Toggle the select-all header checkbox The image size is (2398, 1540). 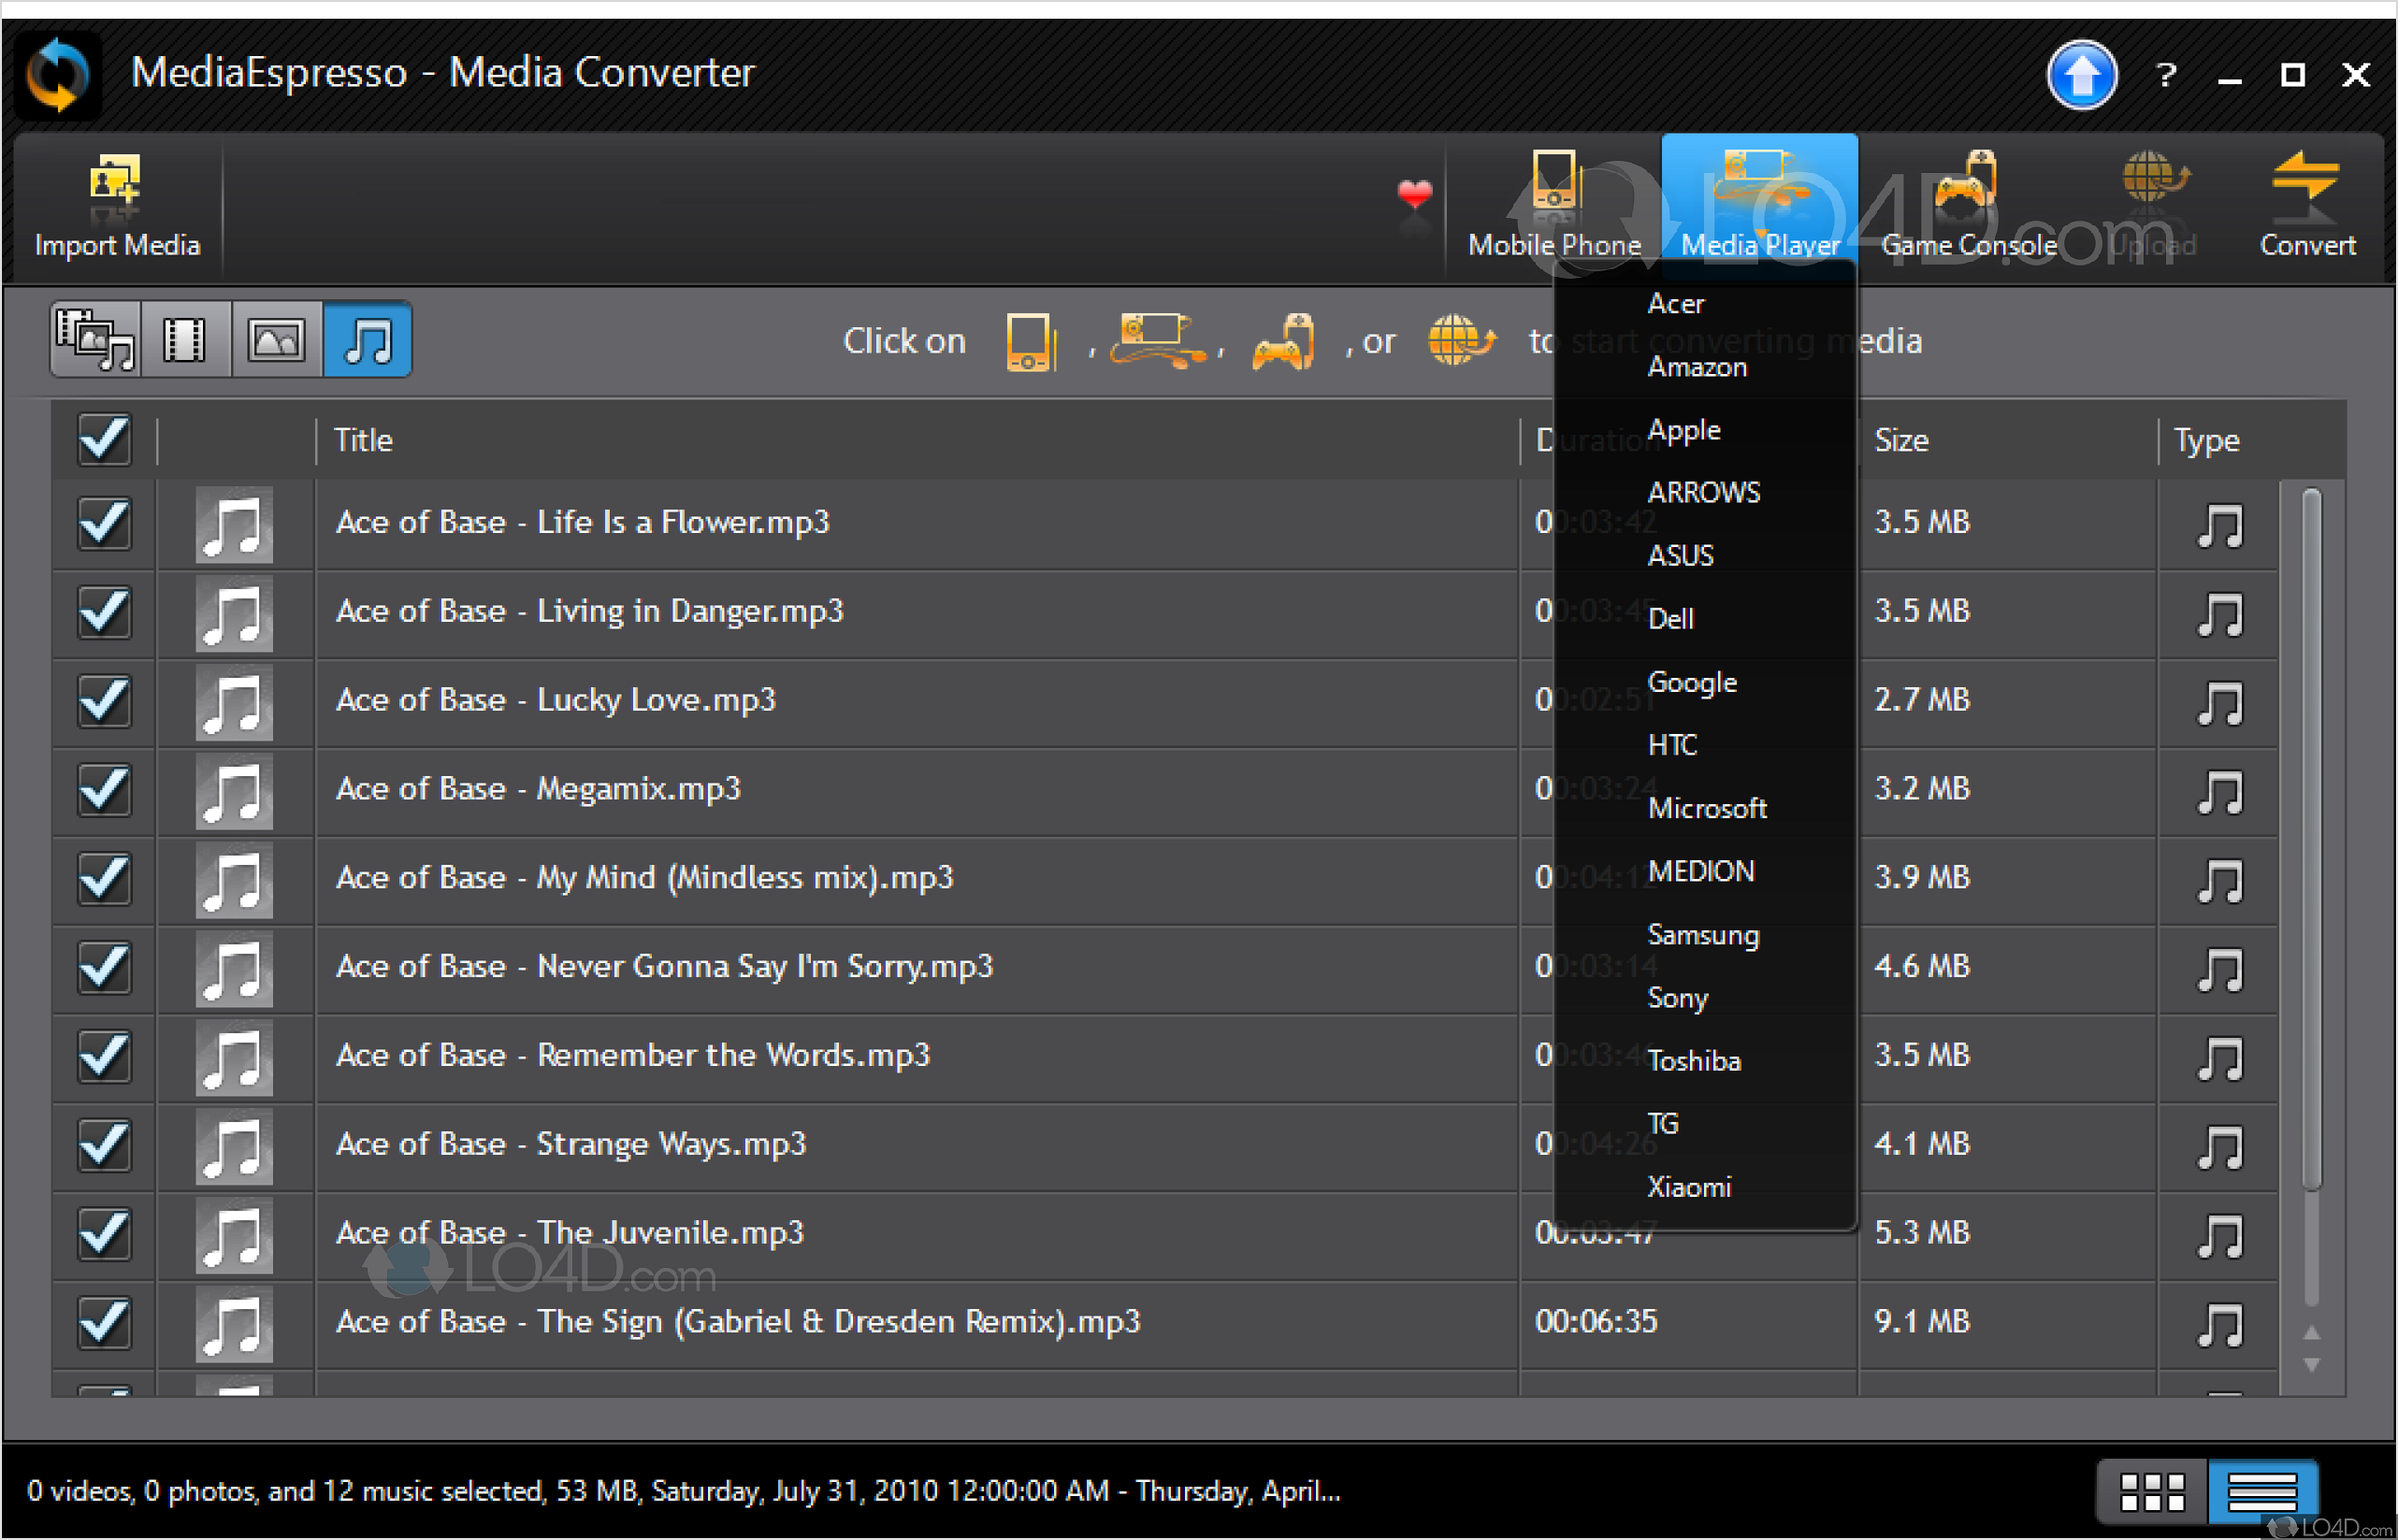point(104,439)
